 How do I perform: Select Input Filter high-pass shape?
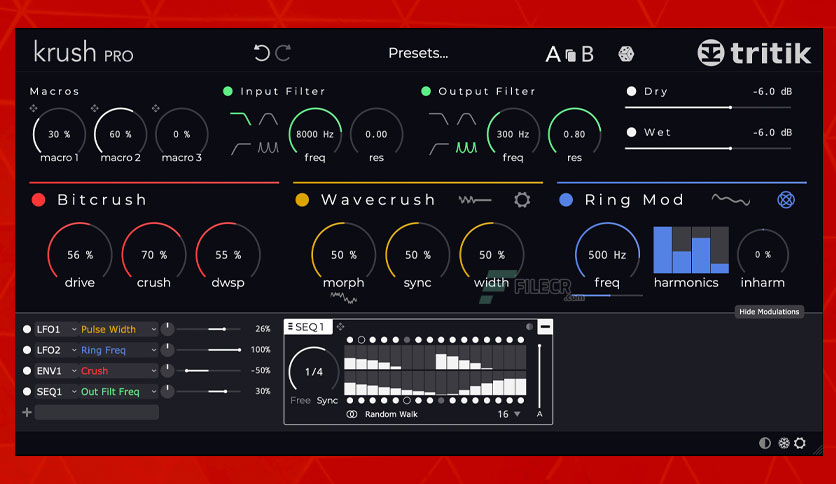click(x=240, y=148)
